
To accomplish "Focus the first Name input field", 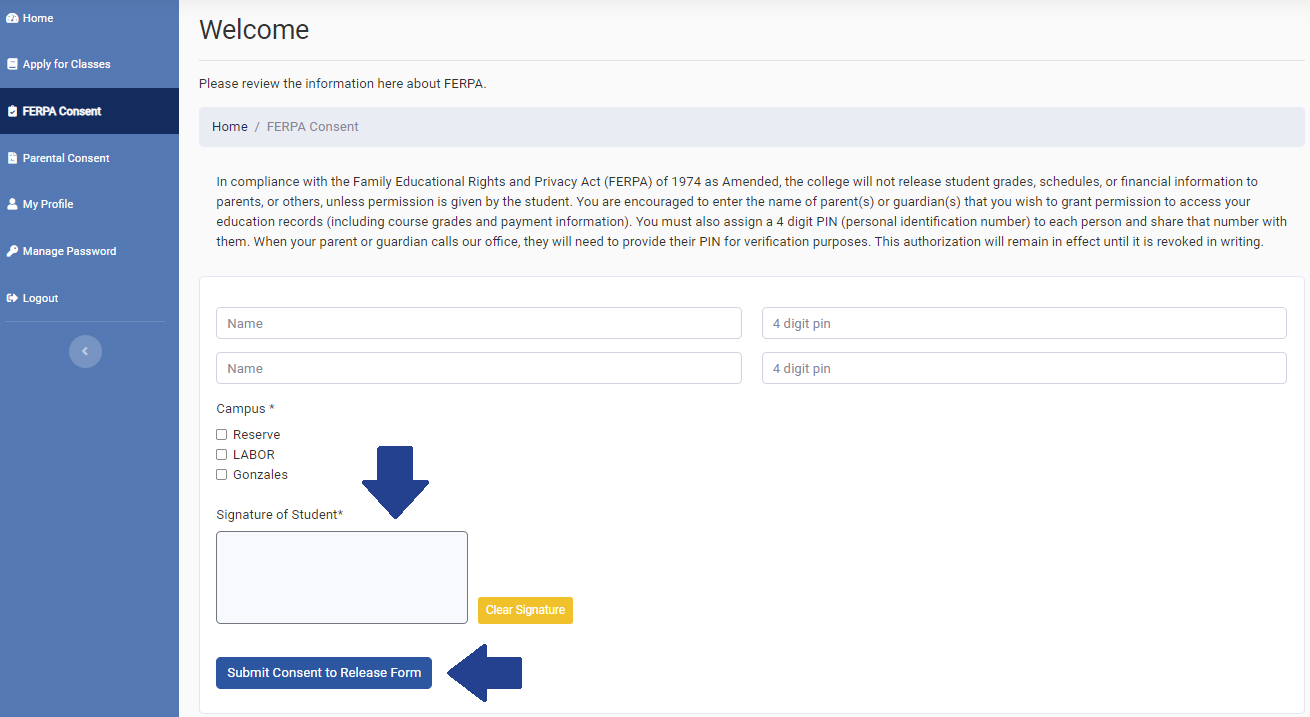I will (479, 323).
